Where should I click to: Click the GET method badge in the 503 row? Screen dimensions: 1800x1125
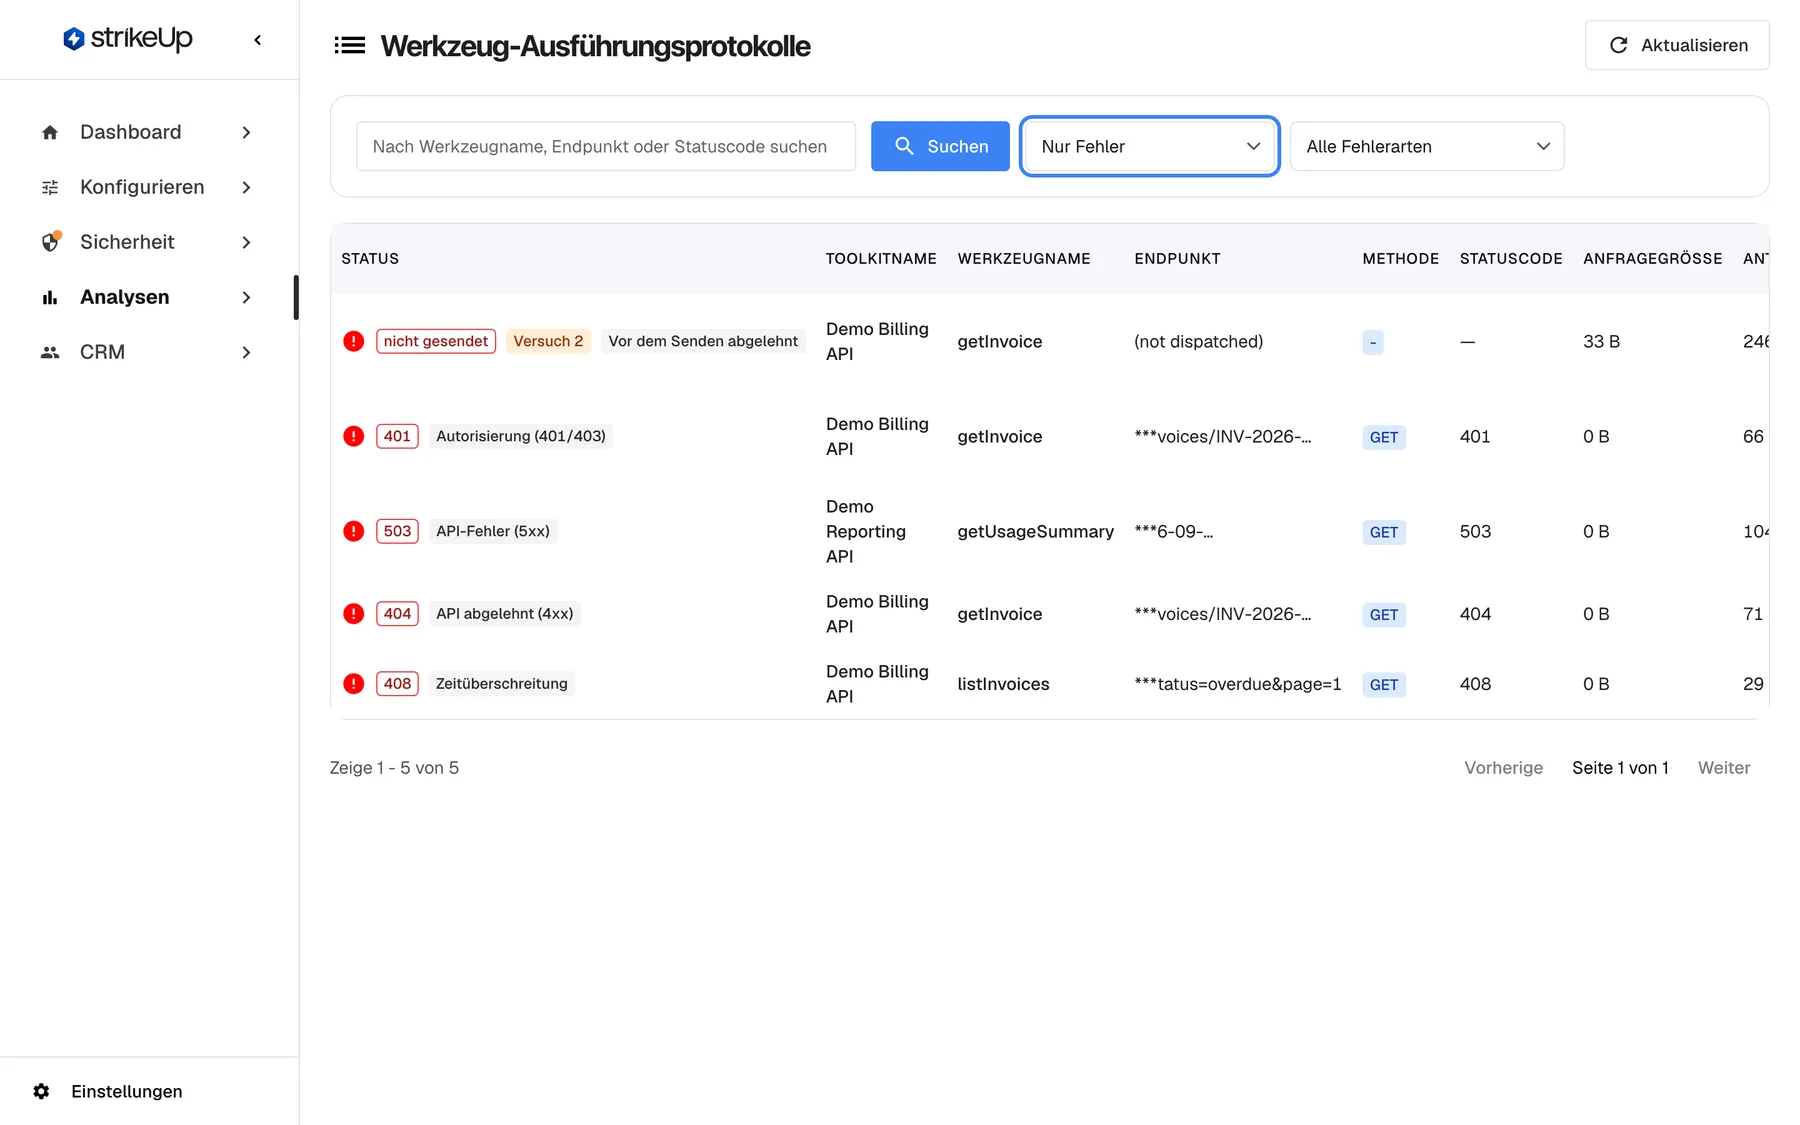[x=1384, y=532]
